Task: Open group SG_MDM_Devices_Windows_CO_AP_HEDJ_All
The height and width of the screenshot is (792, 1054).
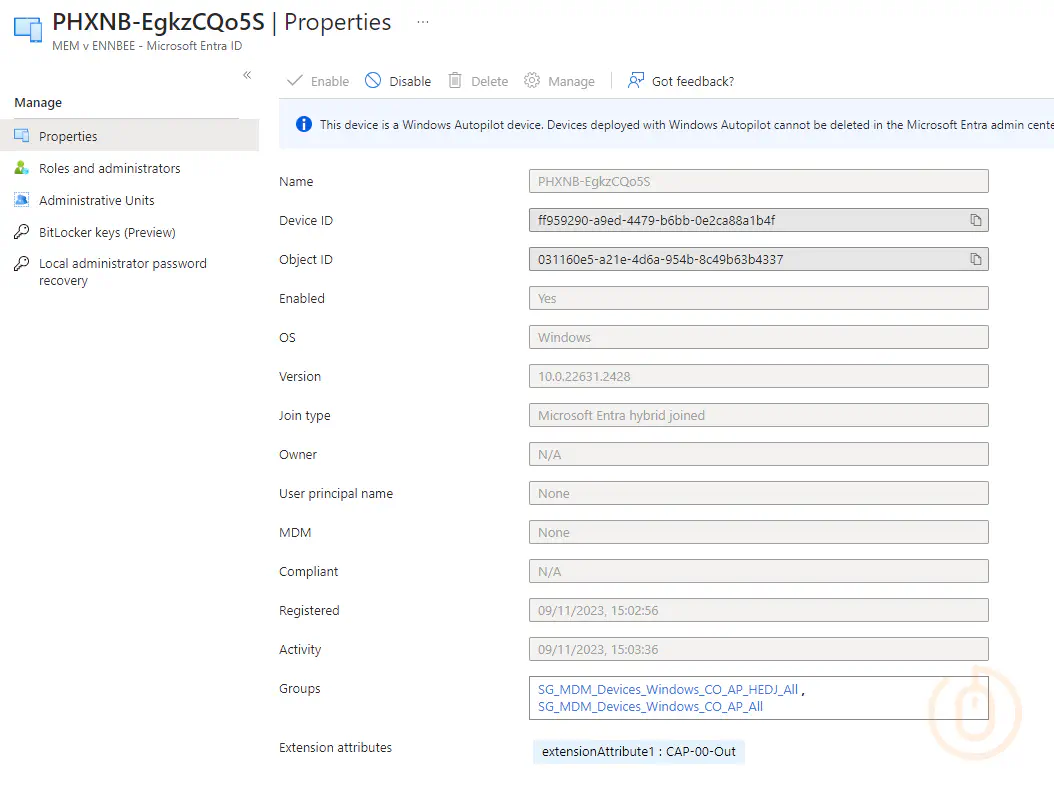Action: [667, 689]
